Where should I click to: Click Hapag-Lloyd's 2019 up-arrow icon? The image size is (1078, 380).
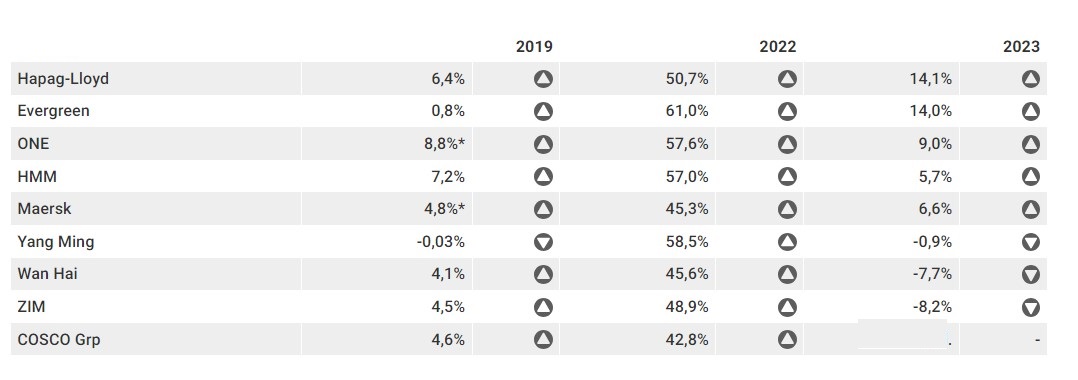pos(543,79)
